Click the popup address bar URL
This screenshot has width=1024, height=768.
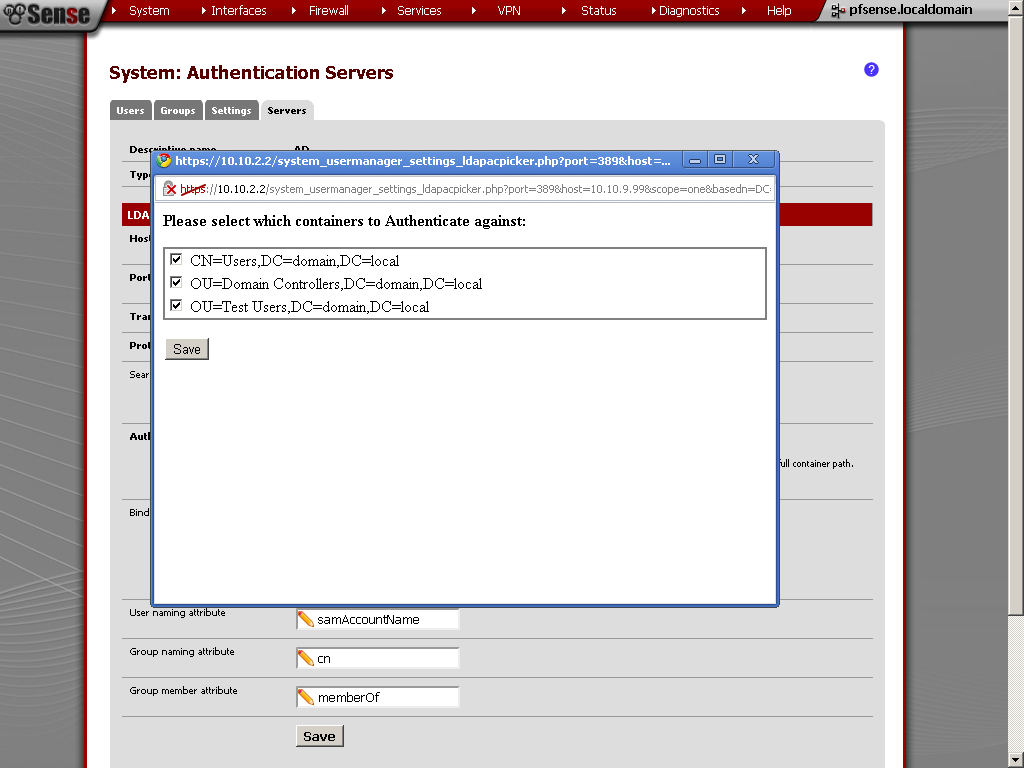[x=475, y=189]
